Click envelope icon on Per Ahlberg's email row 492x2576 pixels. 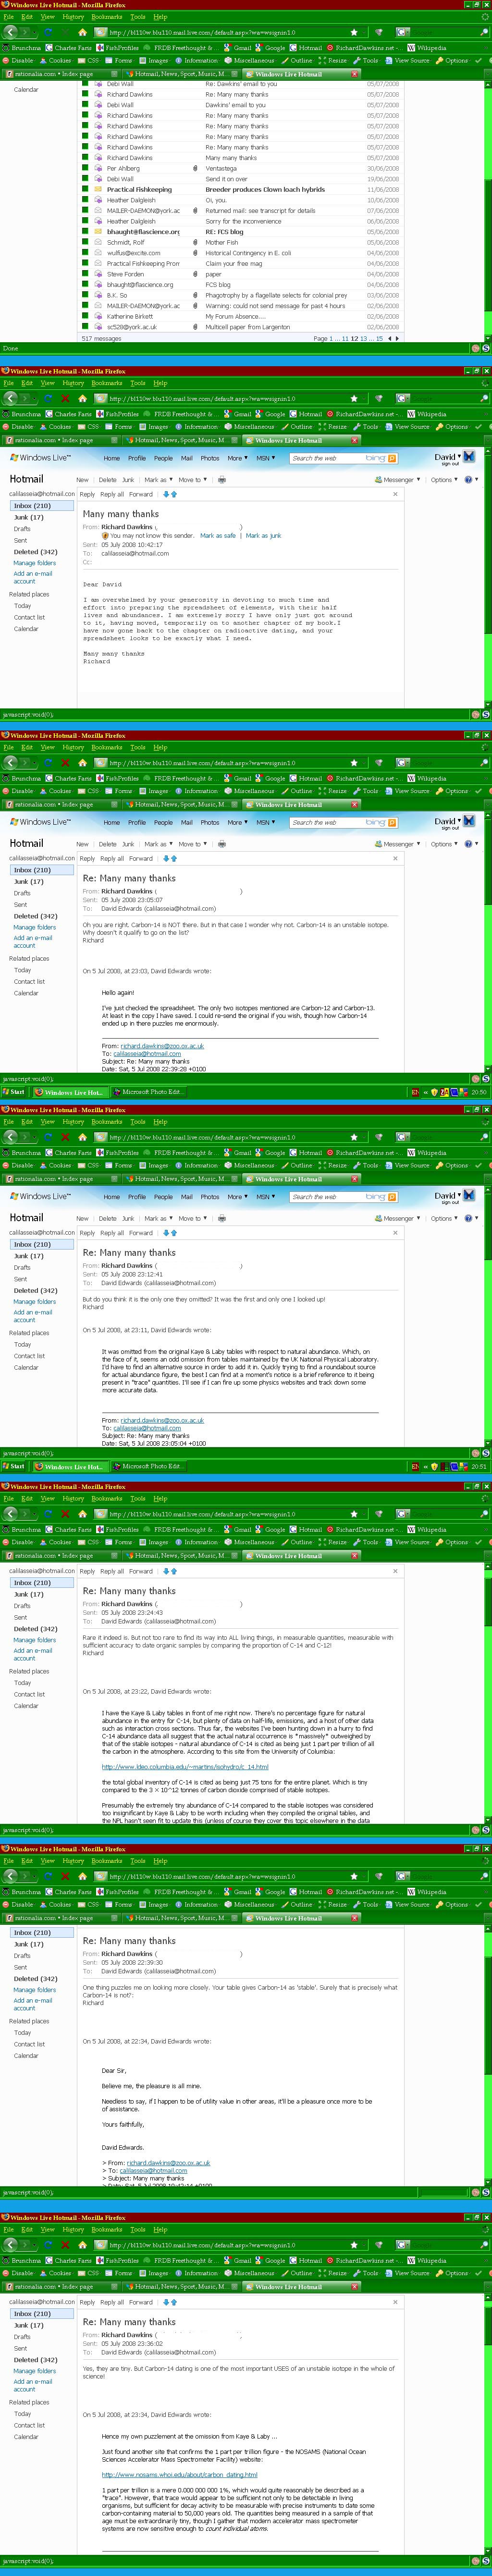pyautogui.click(x=99, y=168)
